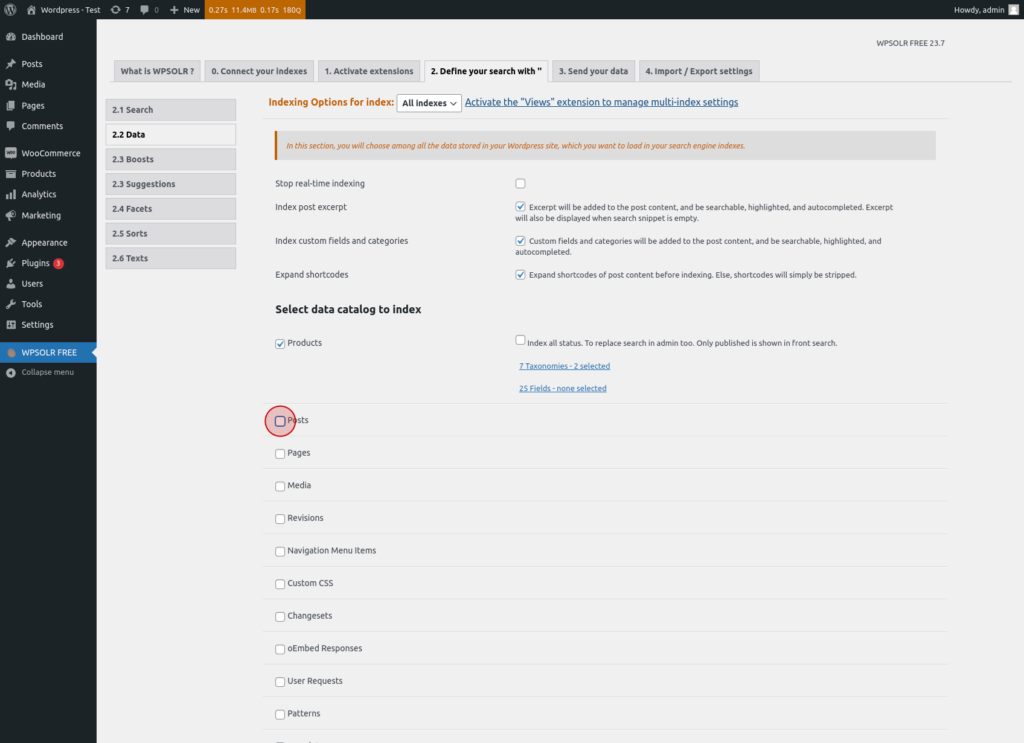Click the Appearance paintbrush icon
Screen dimensions: 1024x743
[x=10, y=242]
